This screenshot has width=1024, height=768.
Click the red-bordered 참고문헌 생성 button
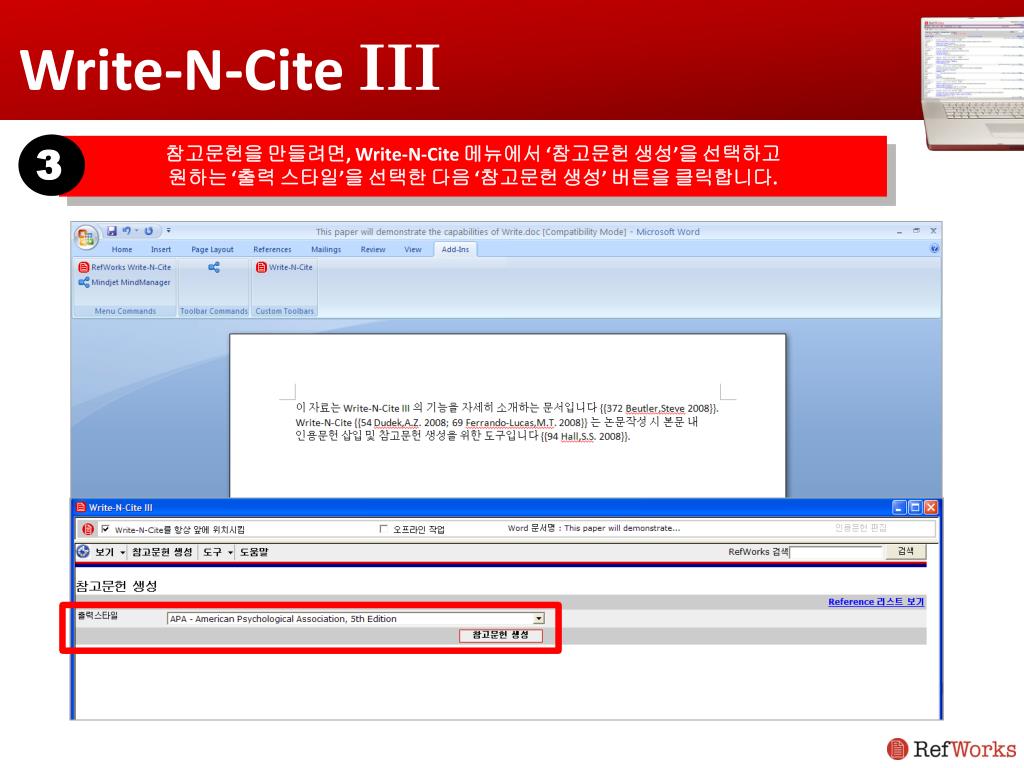pos(501,635)
